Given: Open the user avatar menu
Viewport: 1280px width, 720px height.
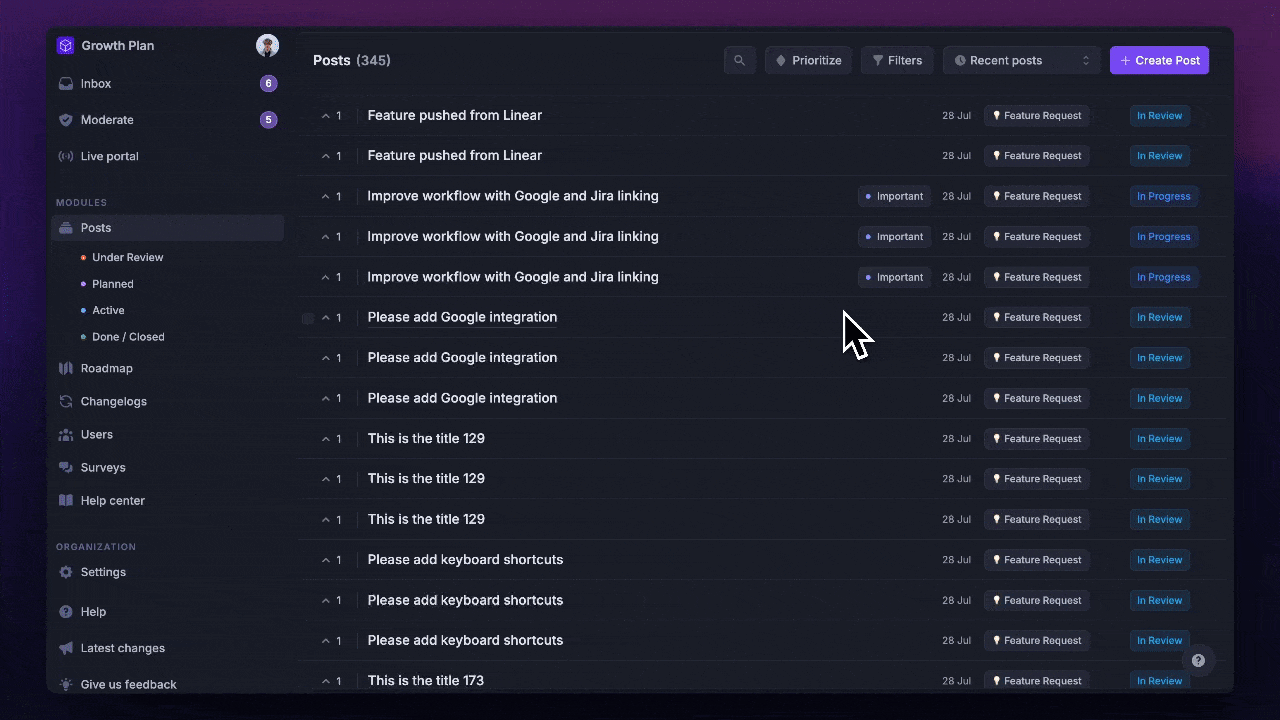Looking at the screenshot, I should point(267,45).
